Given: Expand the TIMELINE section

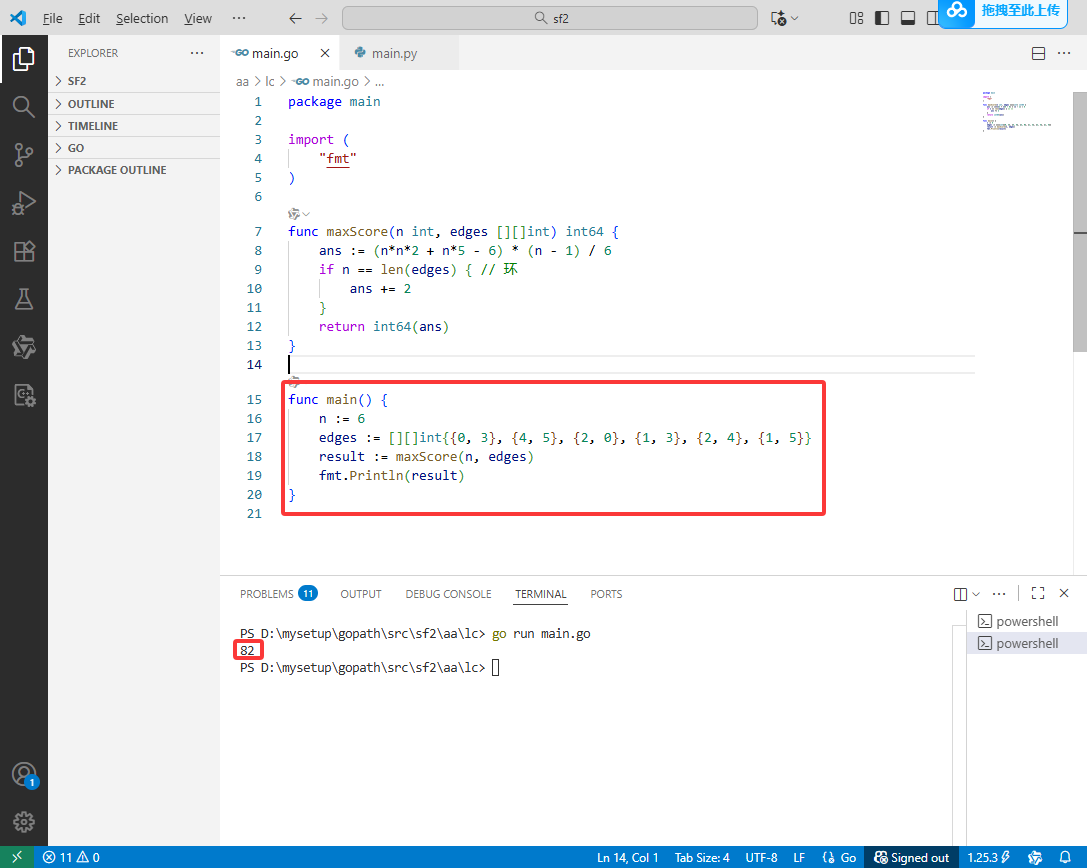Looking at the screenshot, I should point(134,126).
